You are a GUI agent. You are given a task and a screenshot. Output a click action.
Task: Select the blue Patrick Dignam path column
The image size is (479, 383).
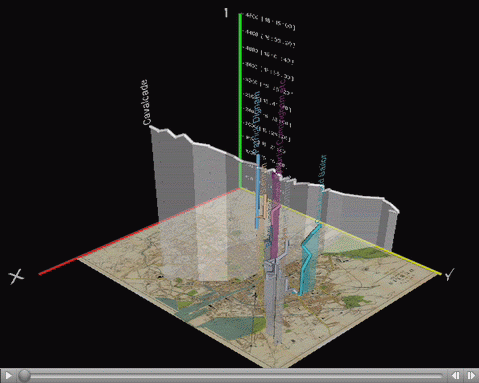click(258, 192)
